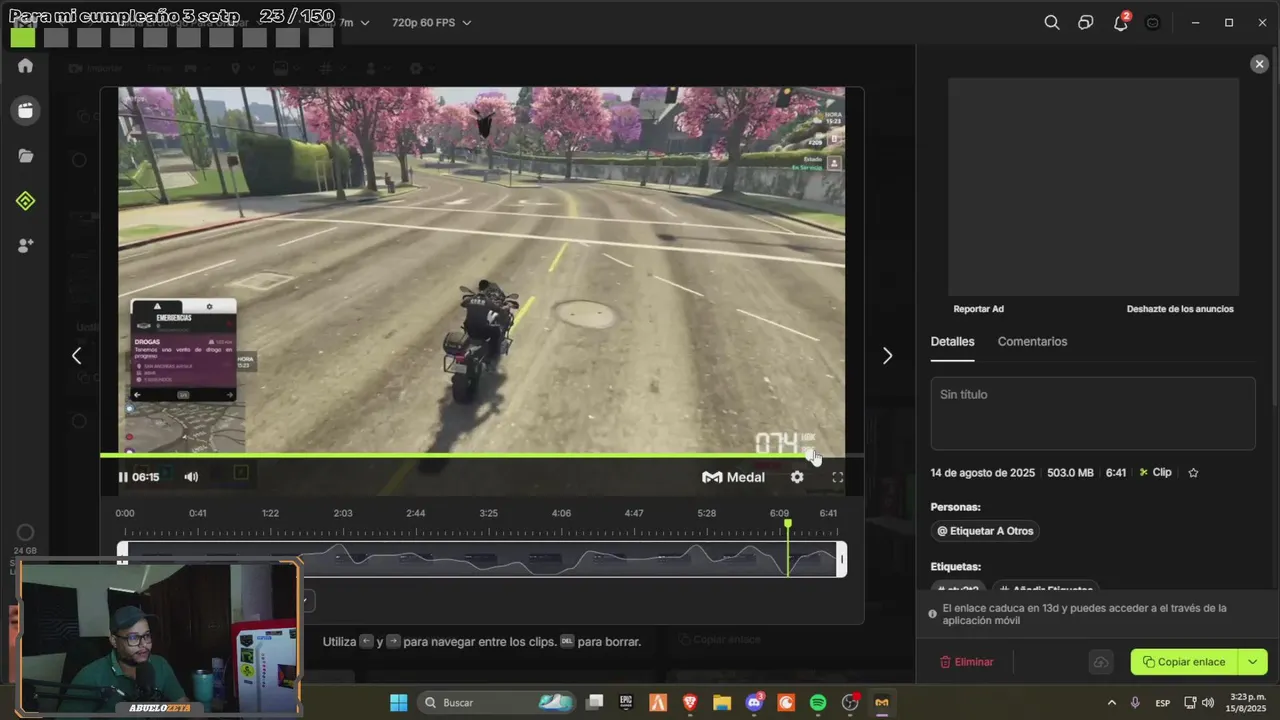Viewport: 1280px width, 720px height.
Task: Click Deshazte de los anuncios link
Action: tap(1180, 309)
